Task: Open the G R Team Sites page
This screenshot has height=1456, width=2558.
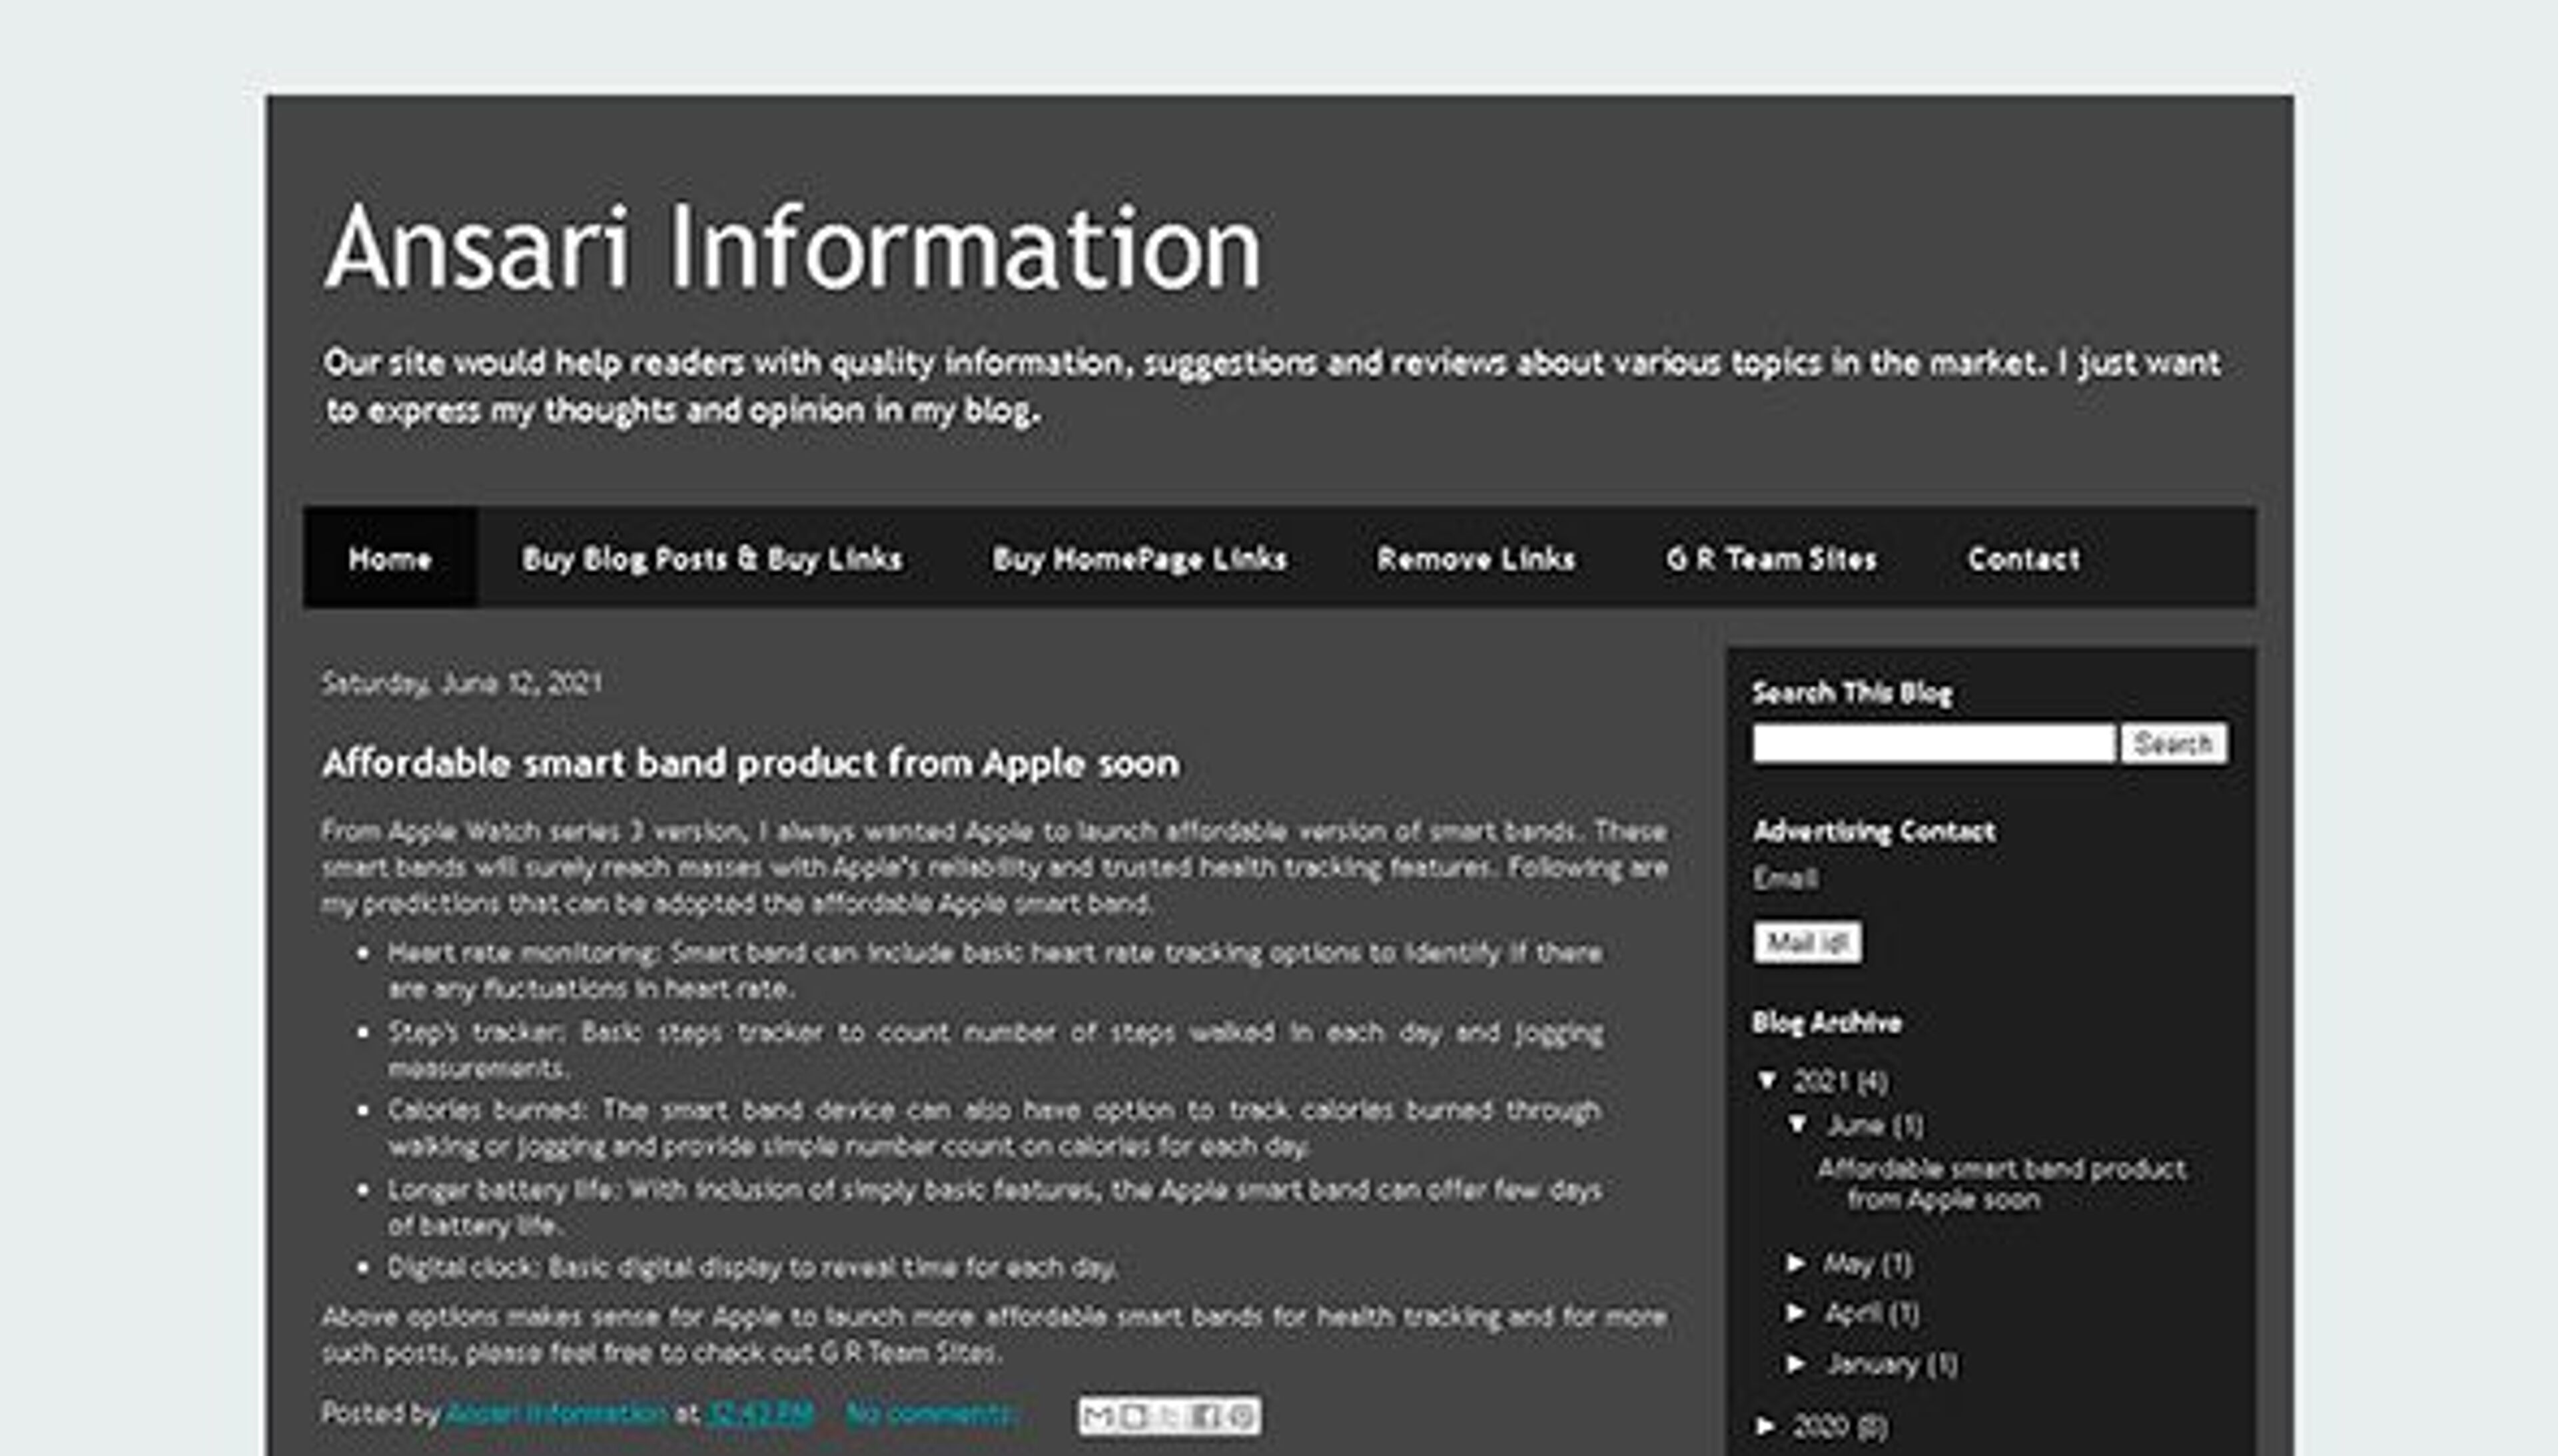Action: [x=1771, y=558]
